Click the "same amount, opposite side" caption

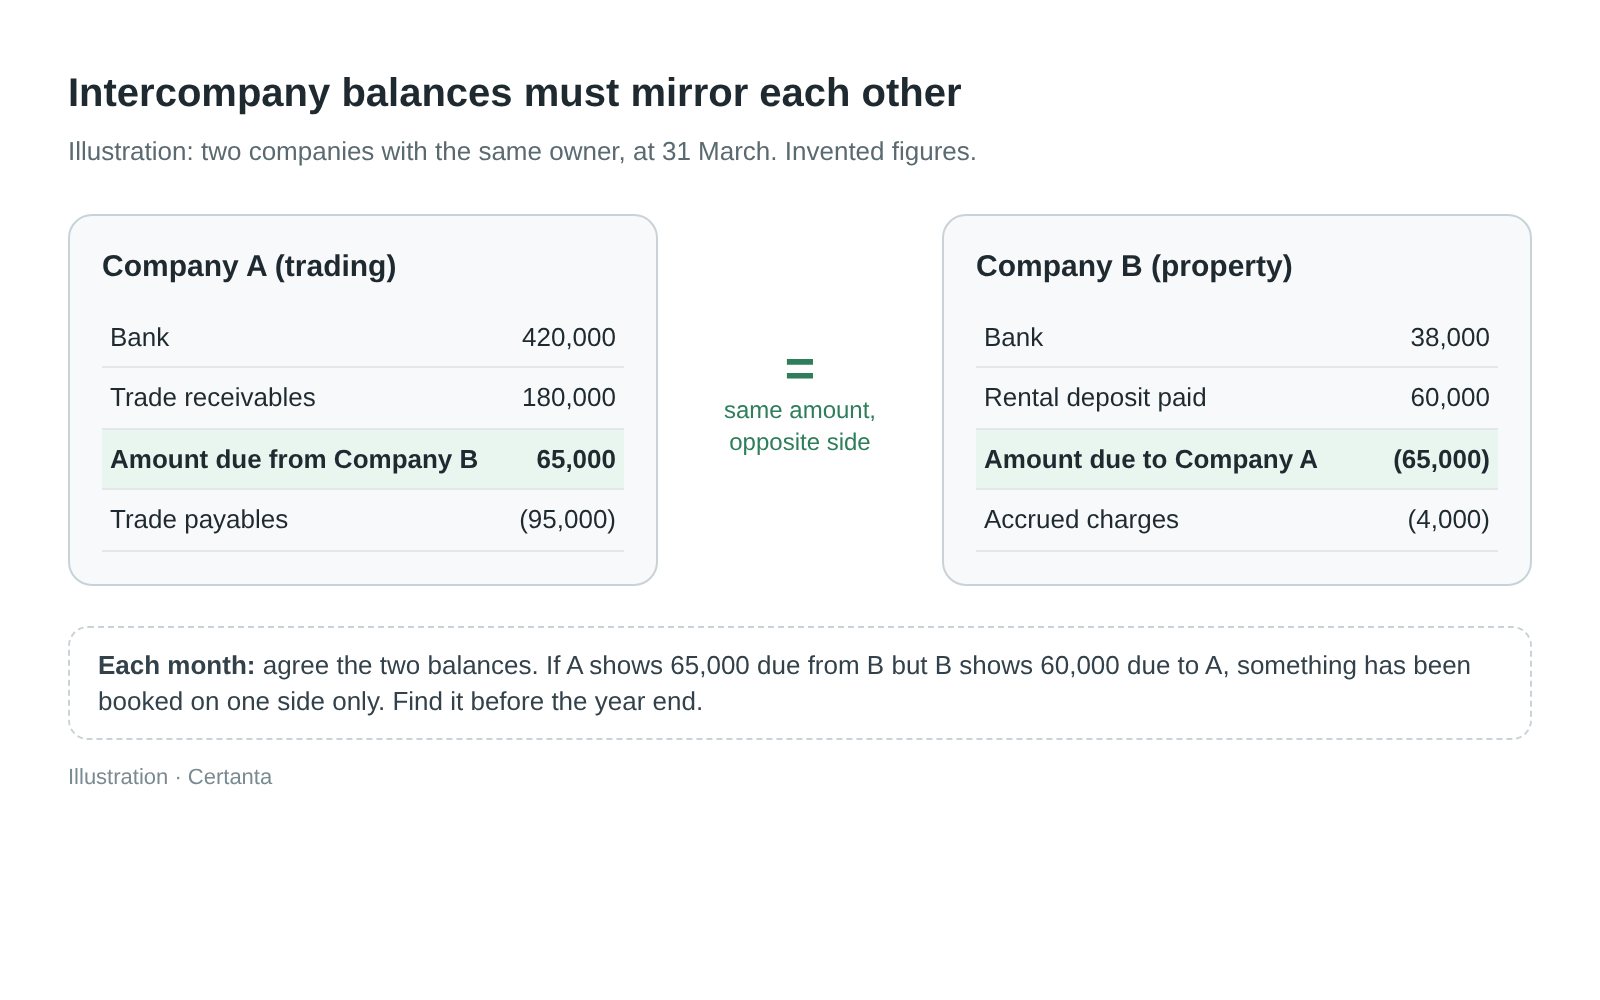(x=800, y=426)
